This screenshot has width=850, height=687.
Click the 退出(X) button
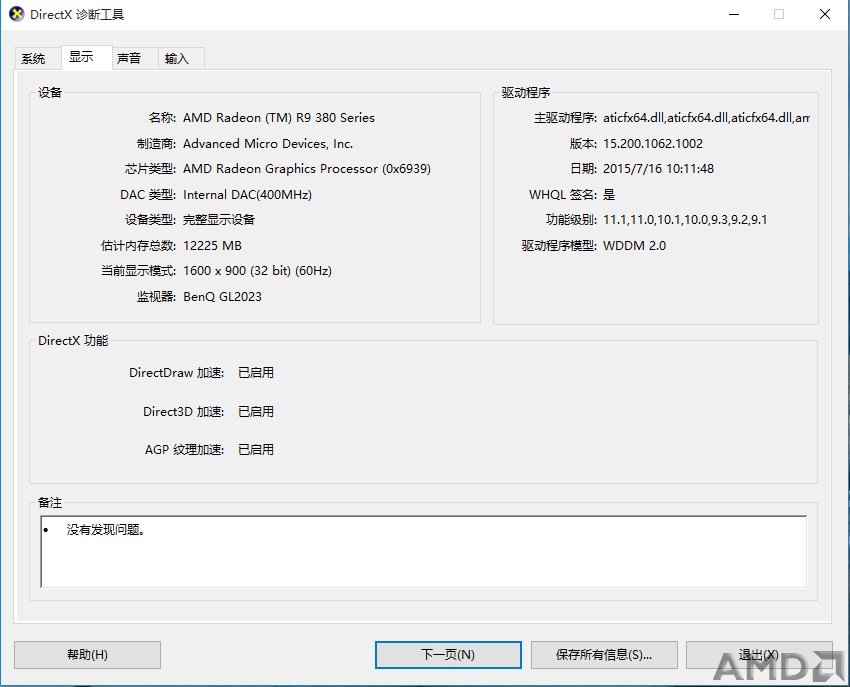point(759,654)
